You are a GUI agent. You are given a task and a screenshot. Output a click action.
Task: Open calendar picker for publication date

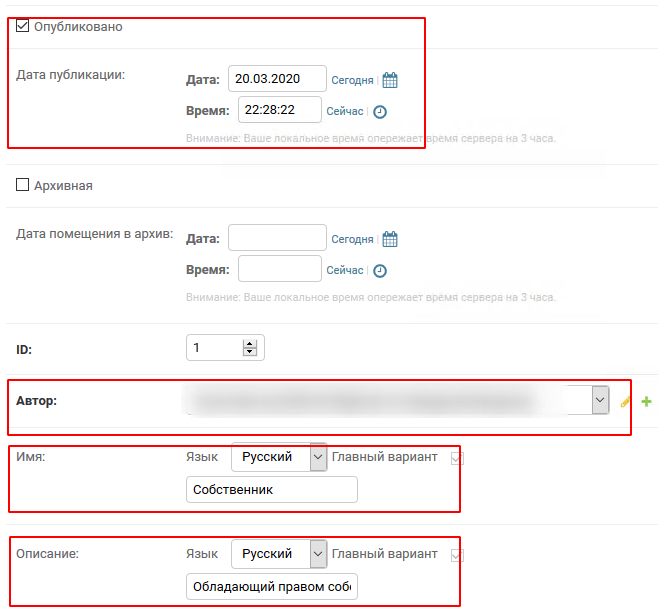[x=390, y=80]
